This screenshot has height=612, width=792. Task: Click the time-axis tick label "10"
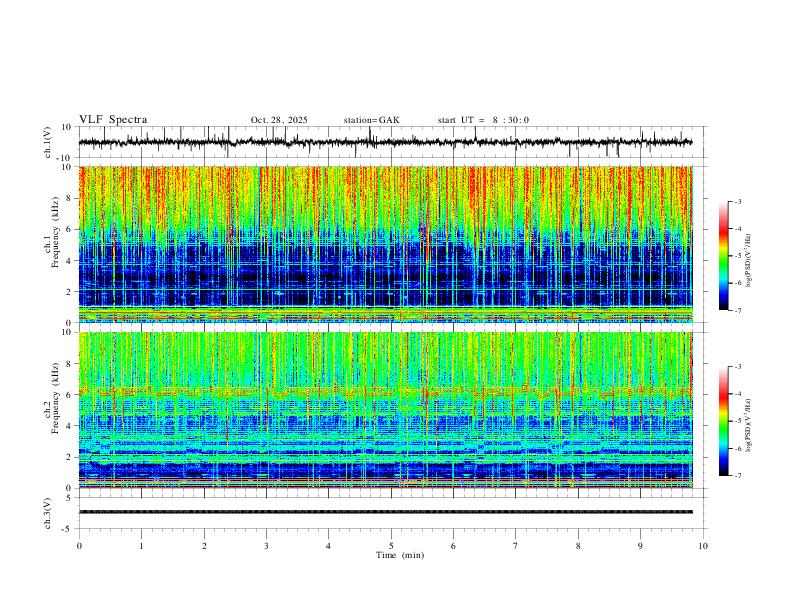pyautogui.click(x=703, y=546)
